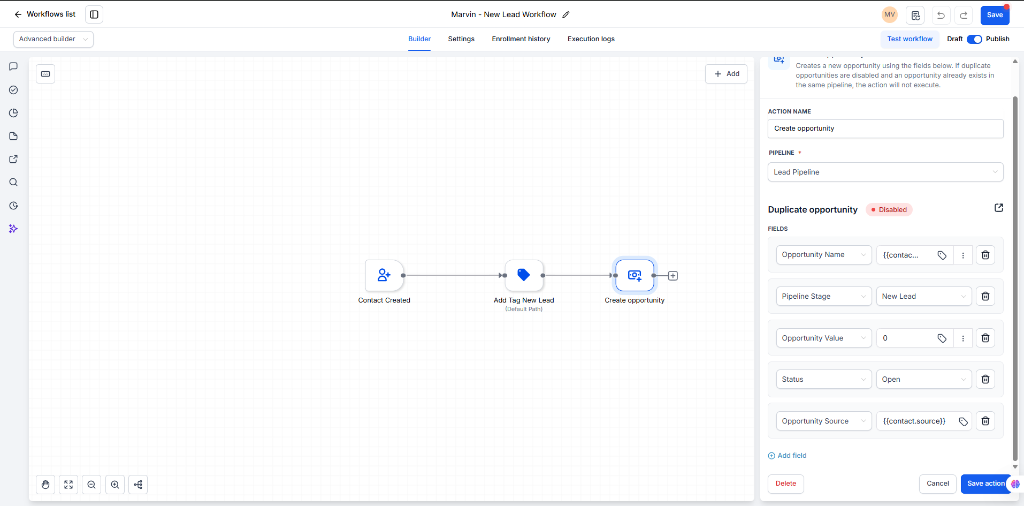The width and height of the screenshot is (1024, 506).
Task: Open the chat bubble icon in left sidebar
Action: 13,67
